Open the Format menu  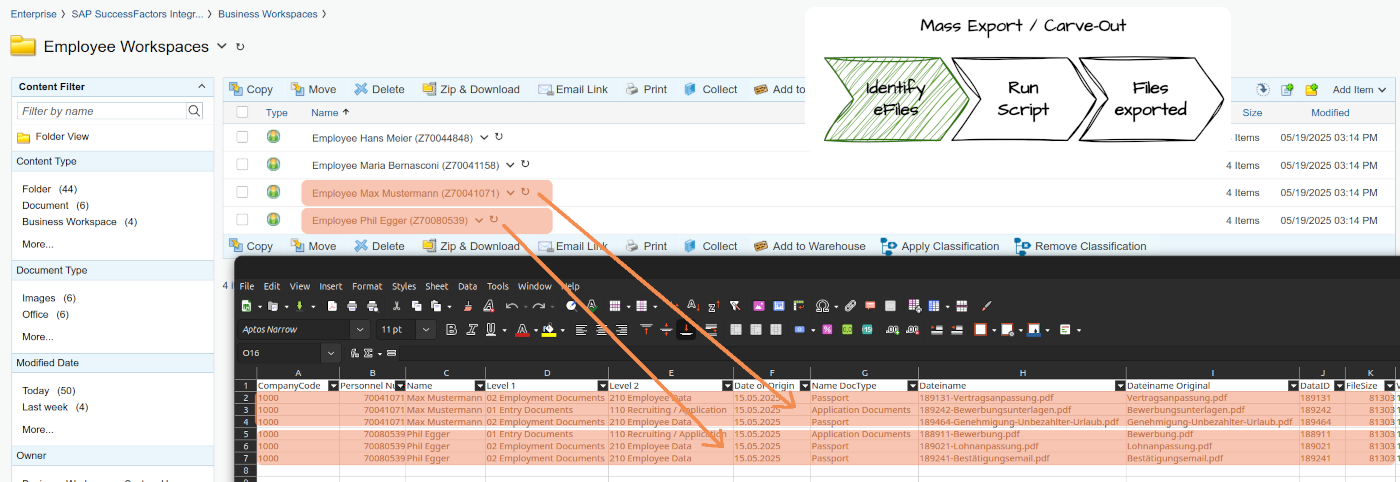(366, 286)
